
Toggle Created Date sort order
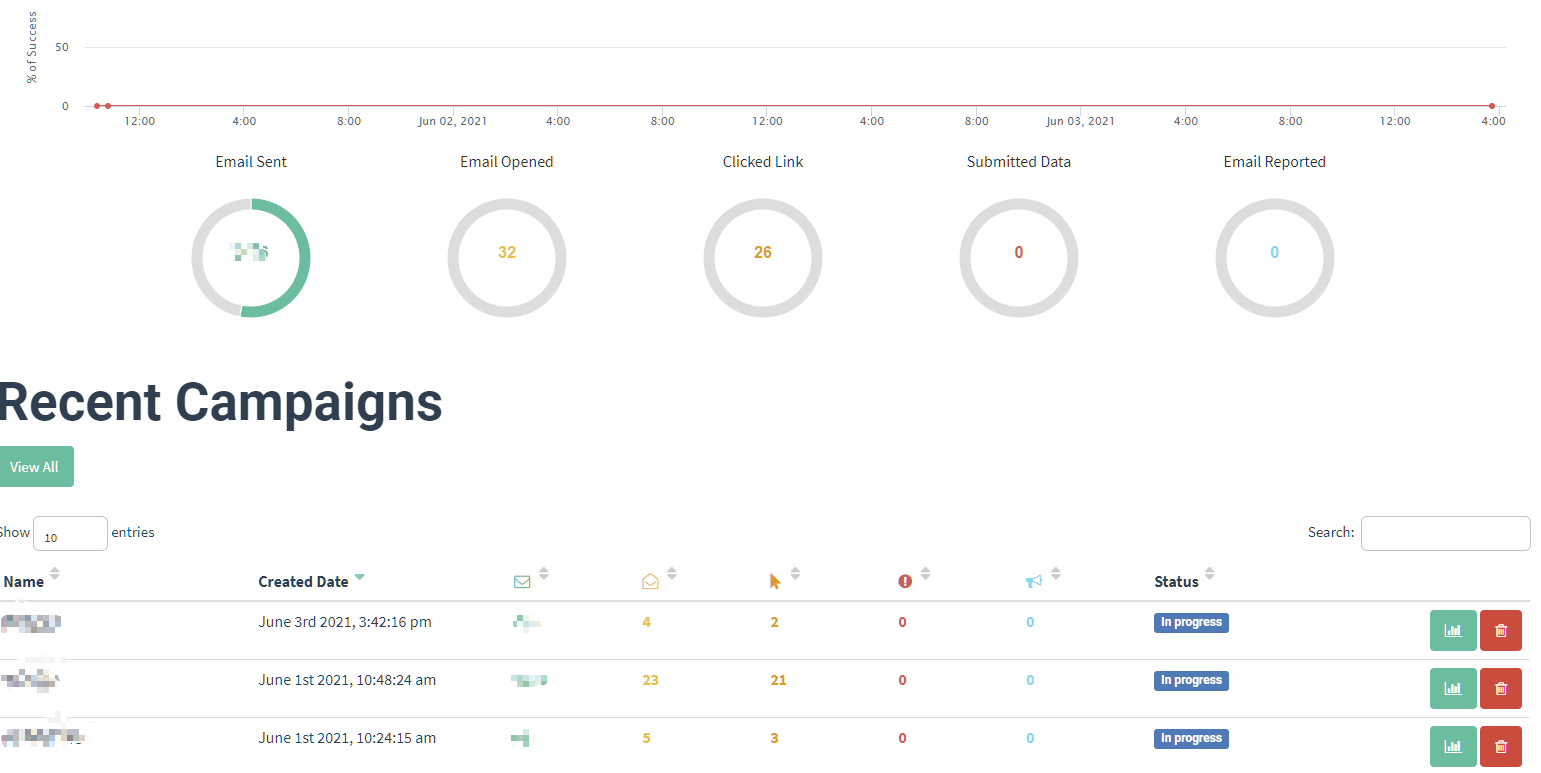(x=303, y=581)
